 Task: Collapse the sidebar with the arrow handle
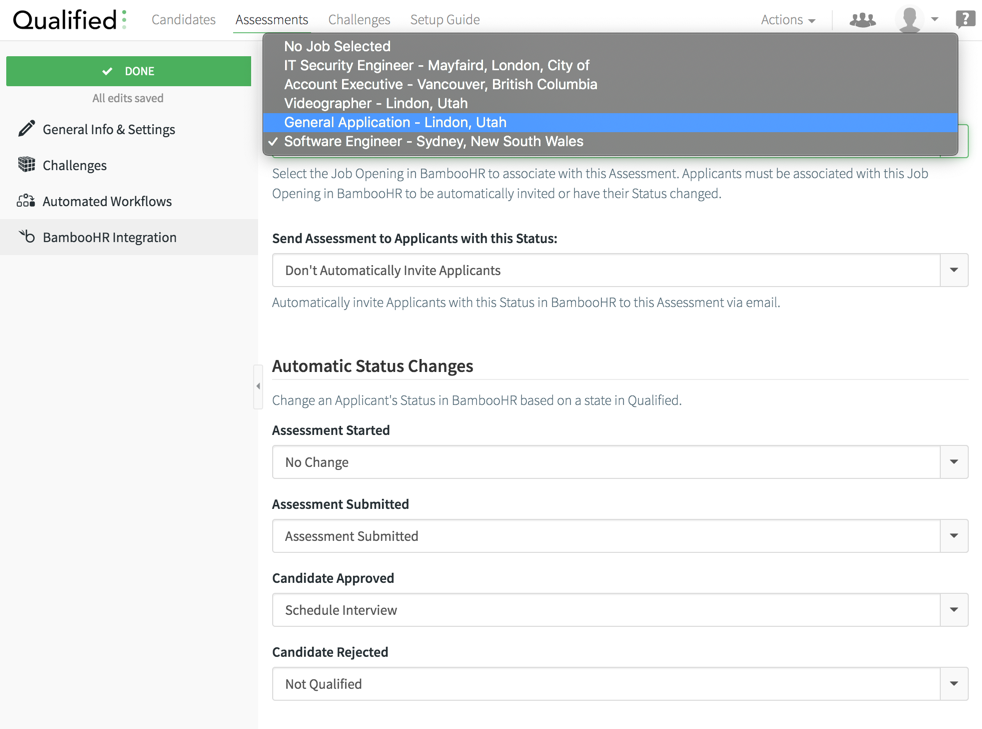[258, 386]
